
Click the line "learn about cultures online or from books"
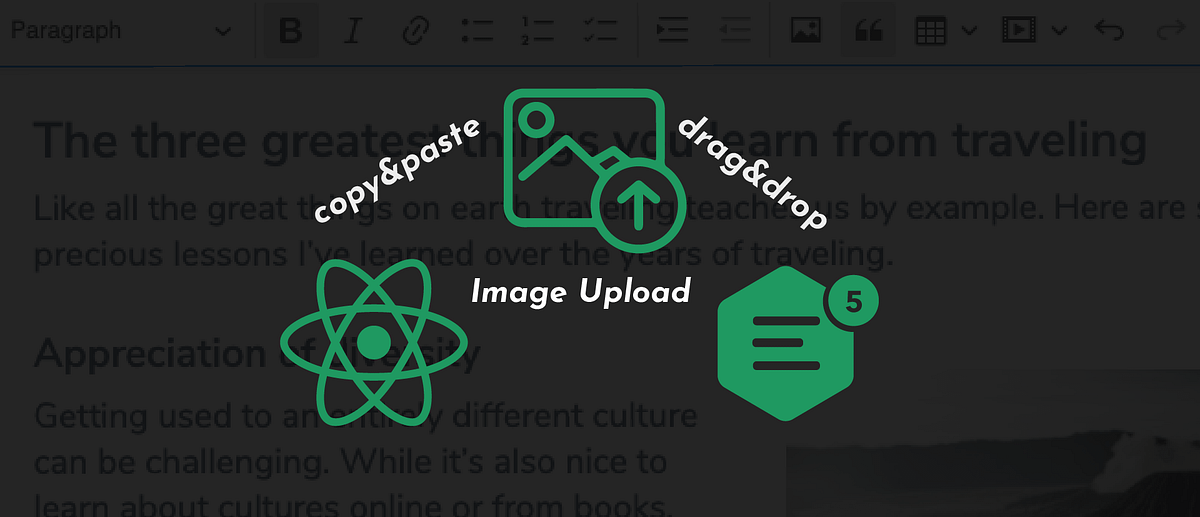coord(350,504)
